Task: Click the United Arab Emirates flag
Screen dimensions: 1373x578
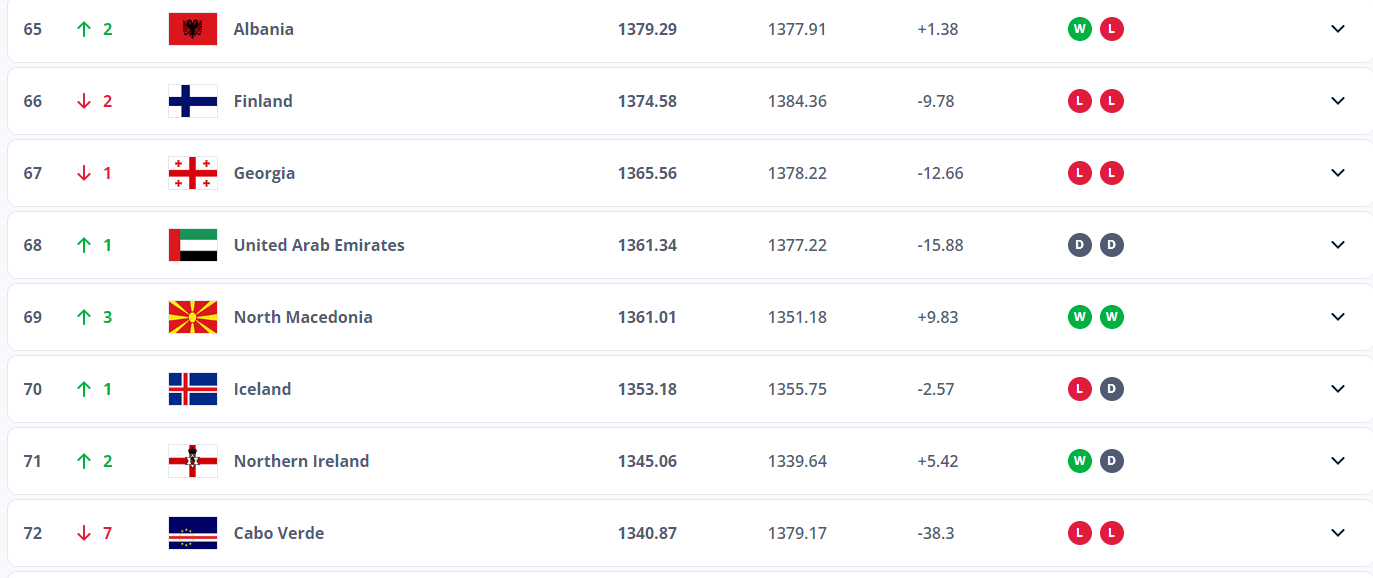Action: click(x=193, y=245)
